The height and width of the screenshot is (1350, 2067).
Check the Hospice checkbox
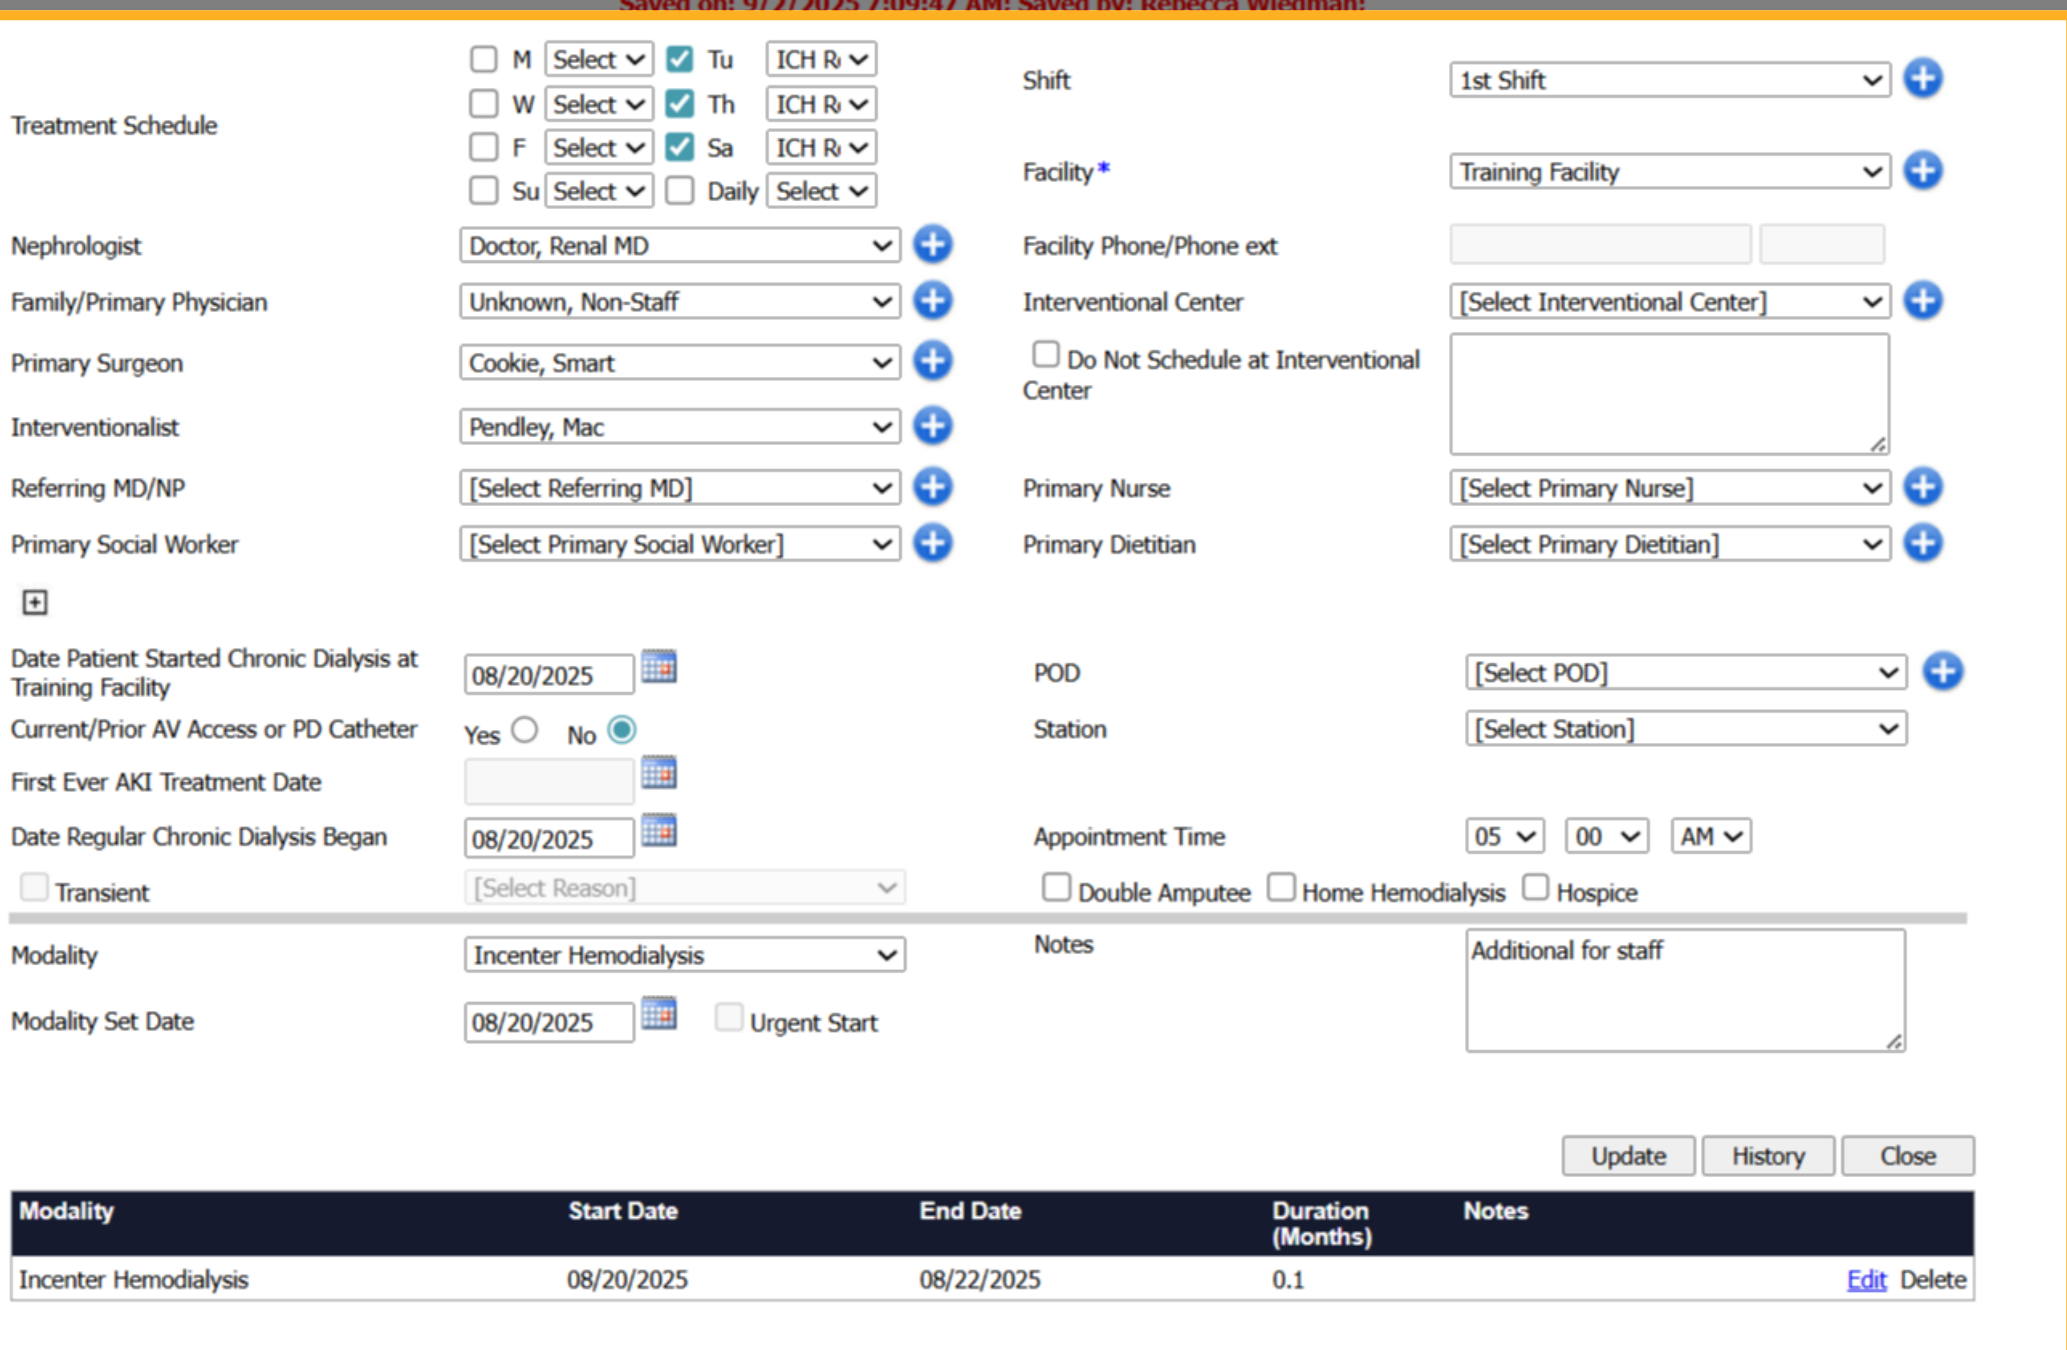click(x=1536, y=888)
